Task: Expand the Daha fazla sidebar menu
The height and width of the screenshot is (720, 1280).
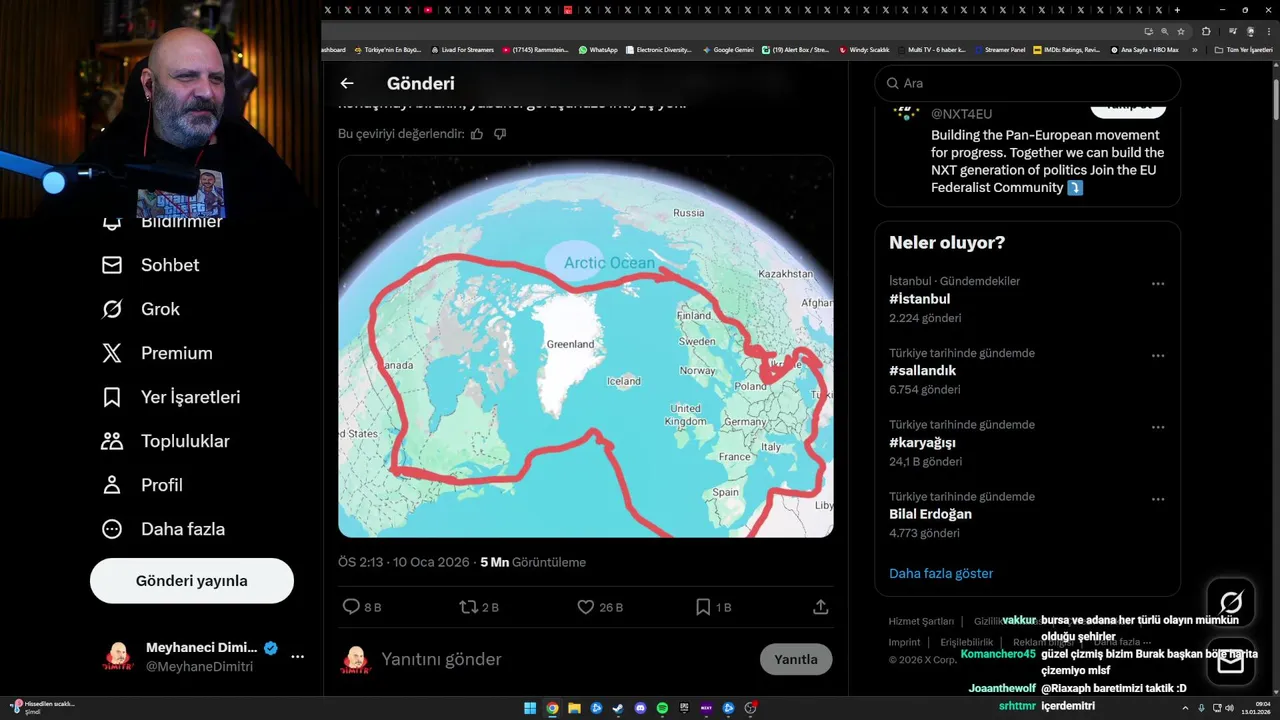Action: [x=163, y=529]
